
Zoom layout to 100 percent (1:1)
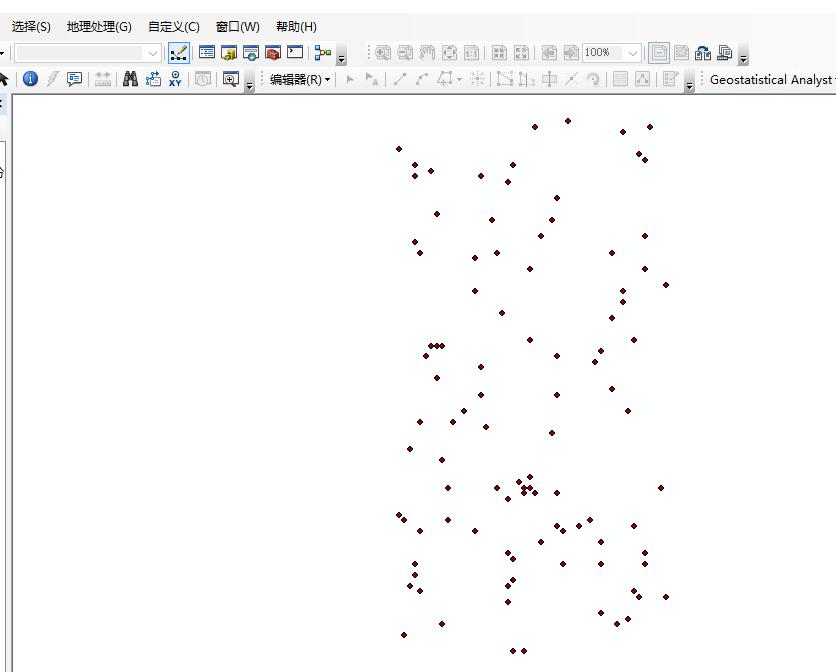tap(471, 52)
